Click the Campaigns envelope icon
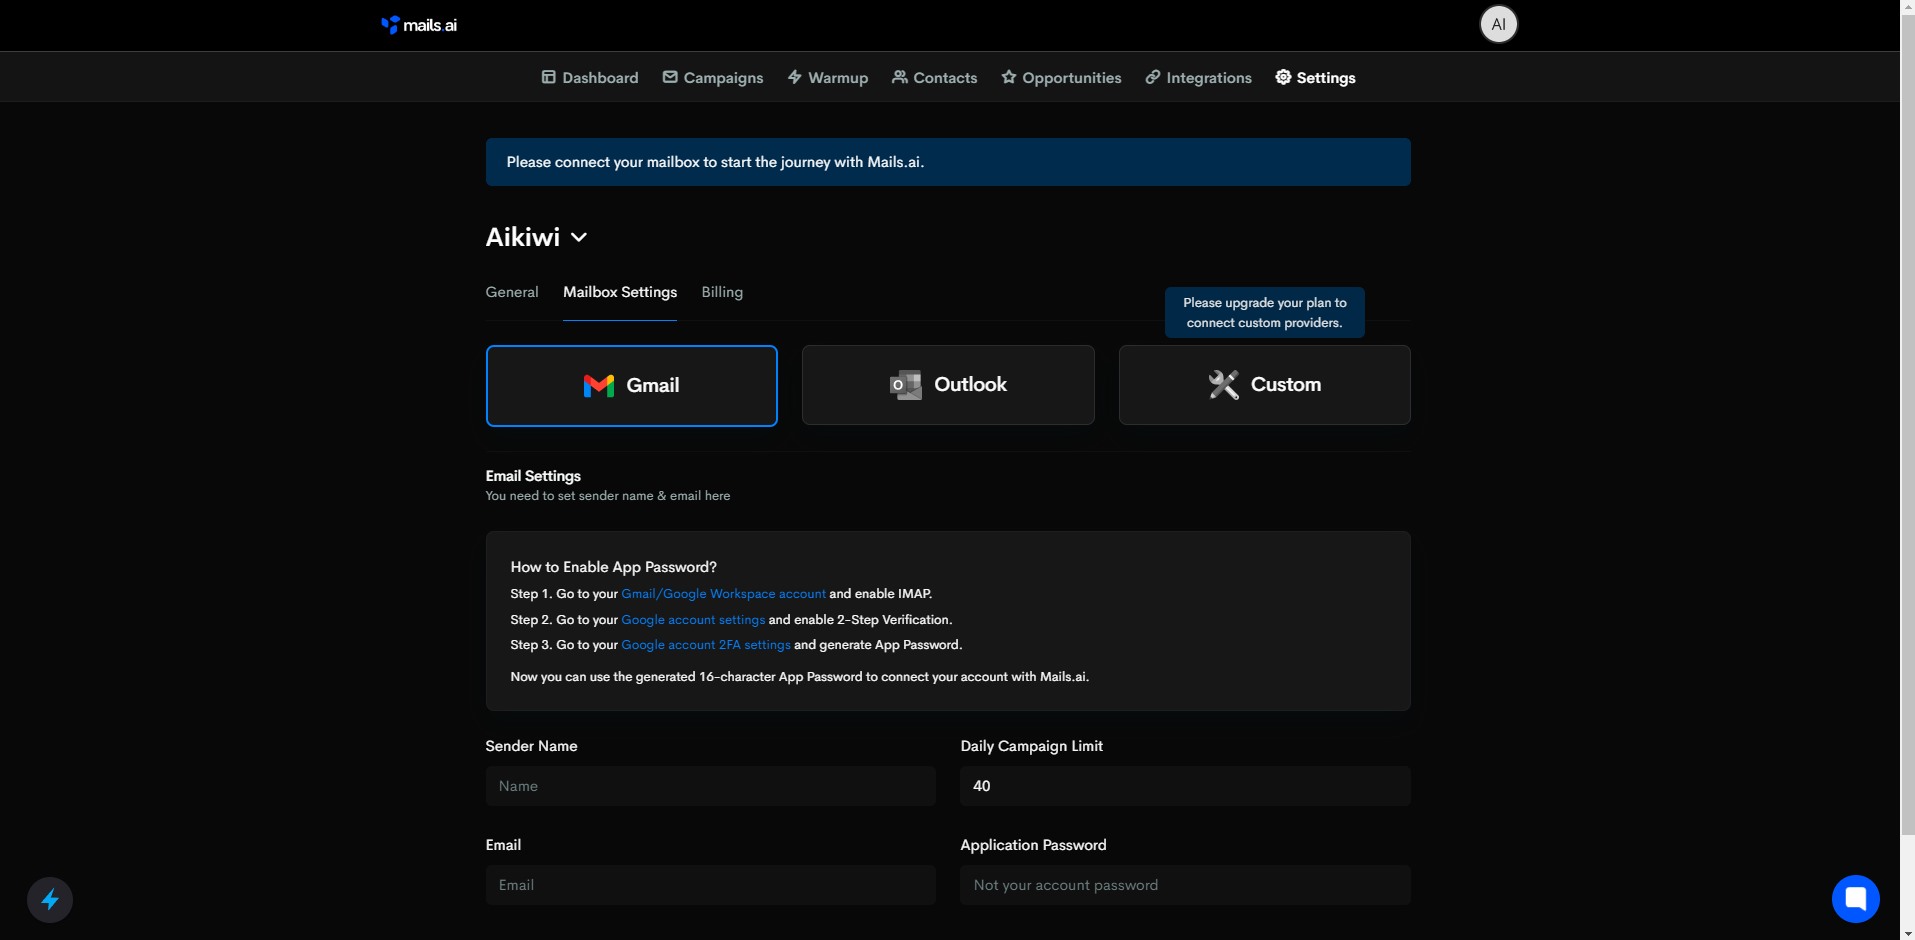The width and height of the screenshot is (1915, 940). [x=670, y=77]
